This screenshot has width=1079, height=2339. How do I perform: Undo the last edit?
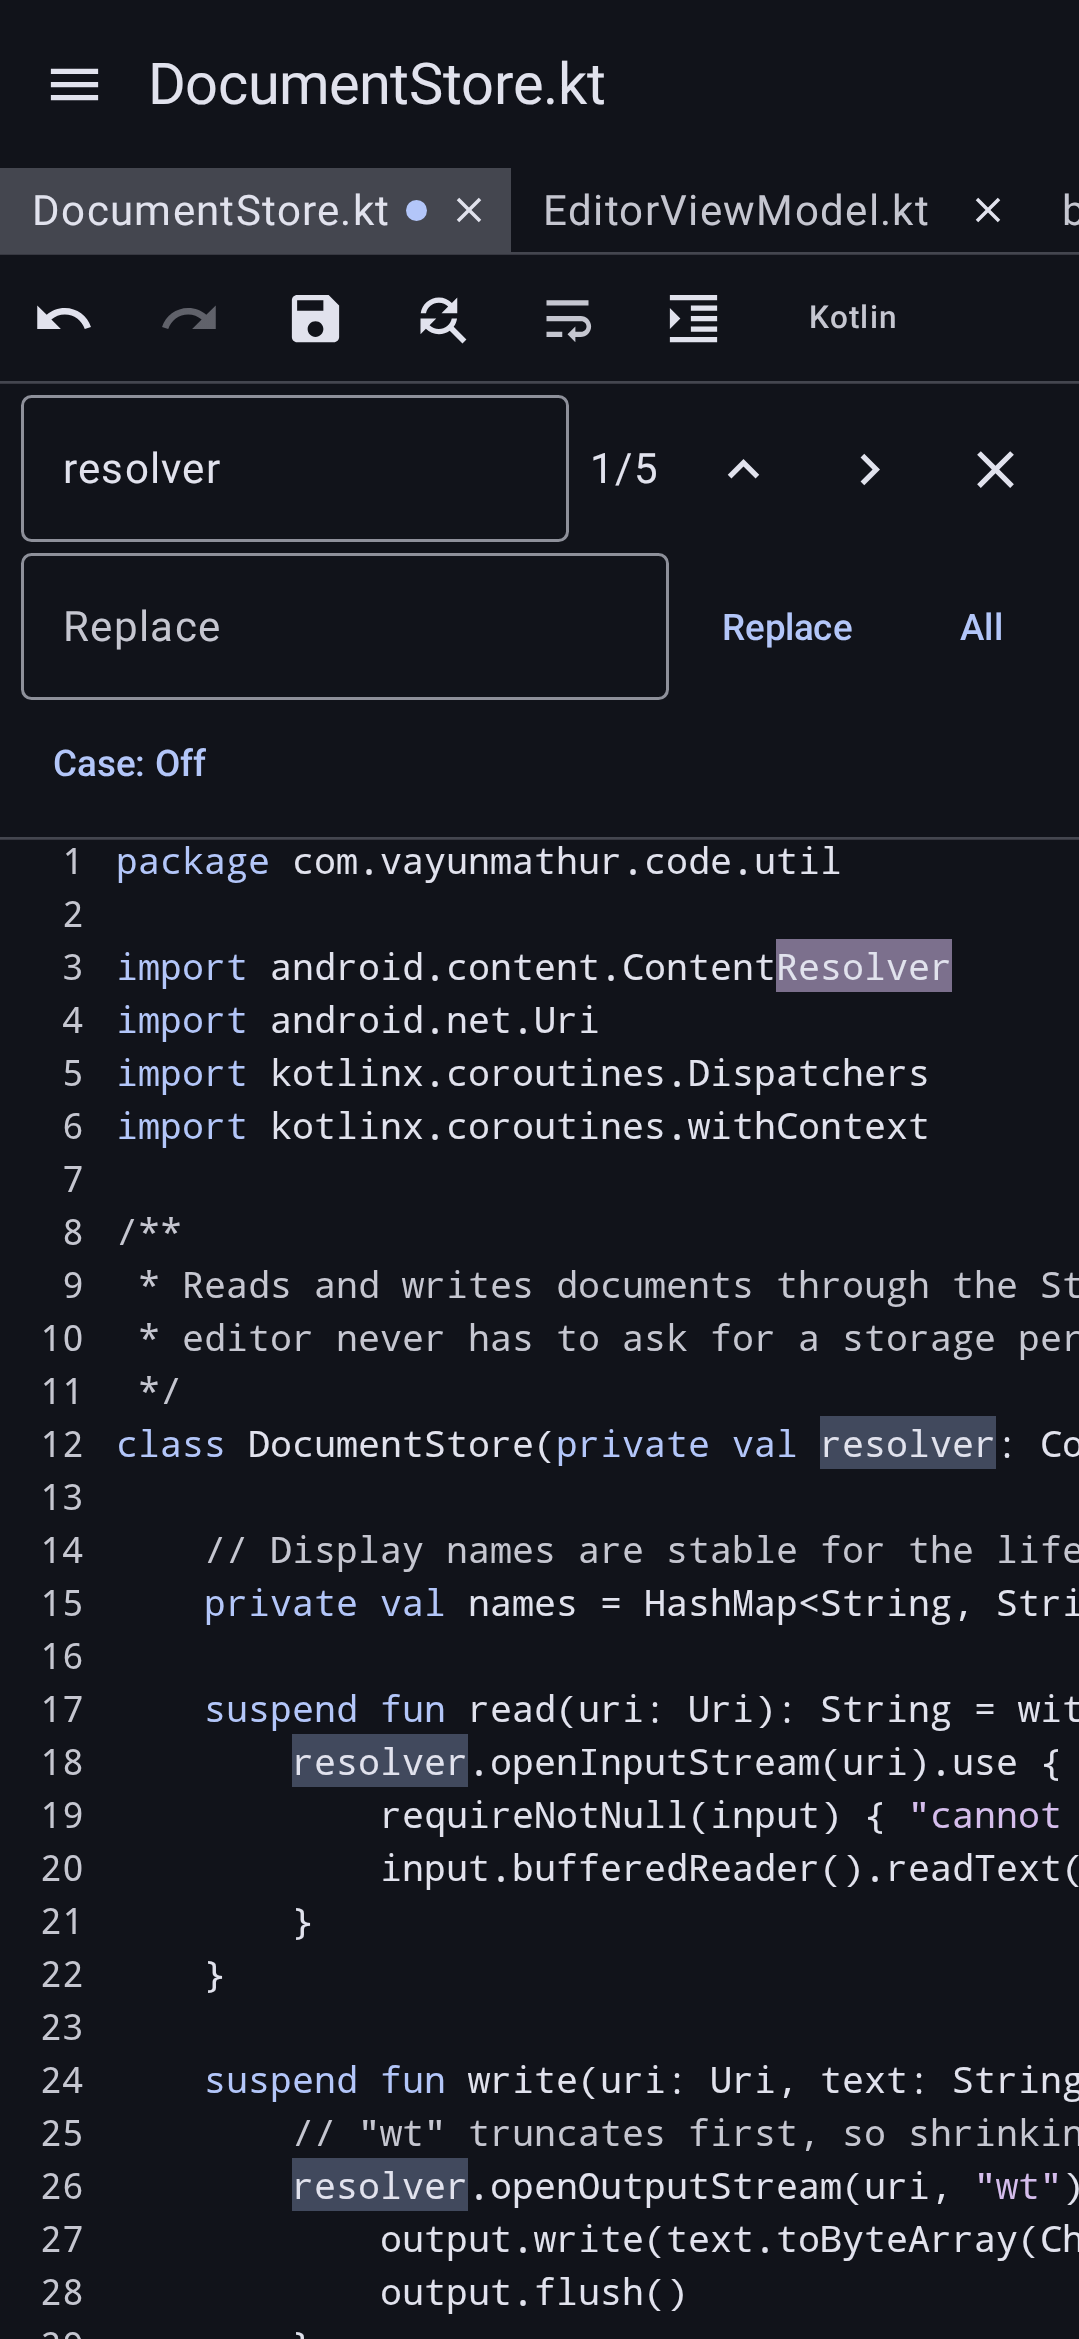(x=63, y=319)
